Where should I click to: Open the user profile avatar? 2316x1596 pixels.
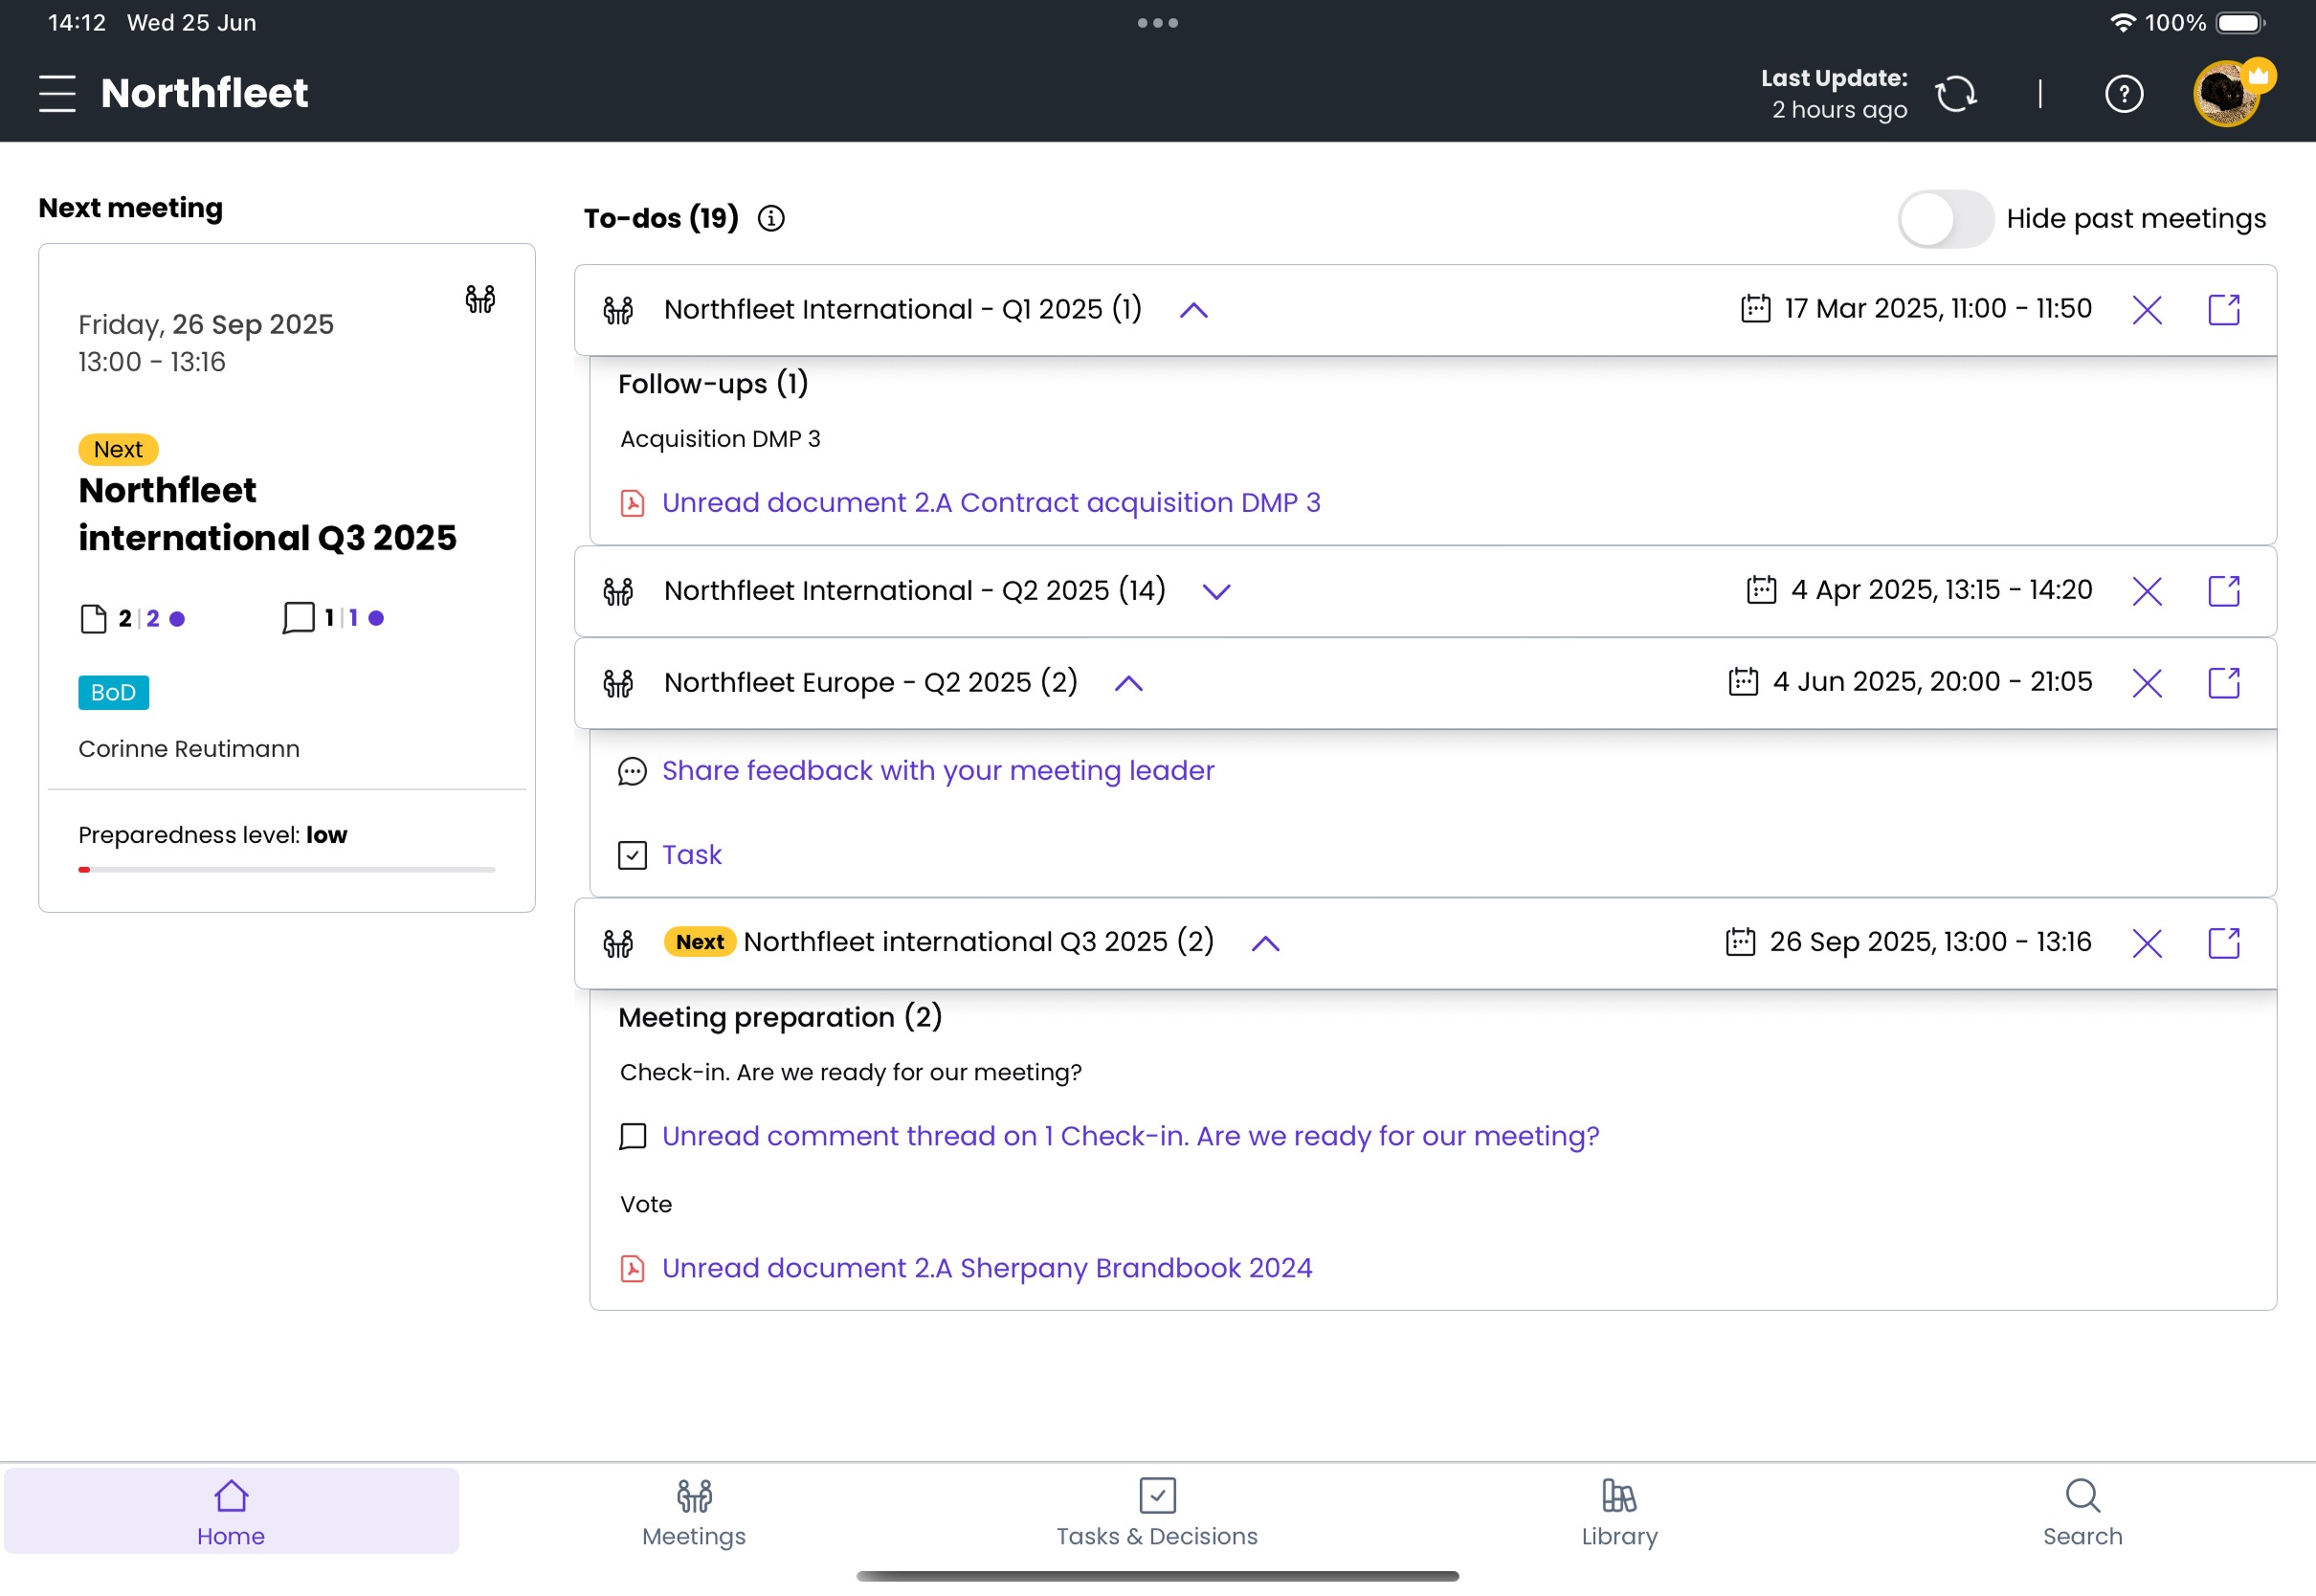(x=2227, y=94)
